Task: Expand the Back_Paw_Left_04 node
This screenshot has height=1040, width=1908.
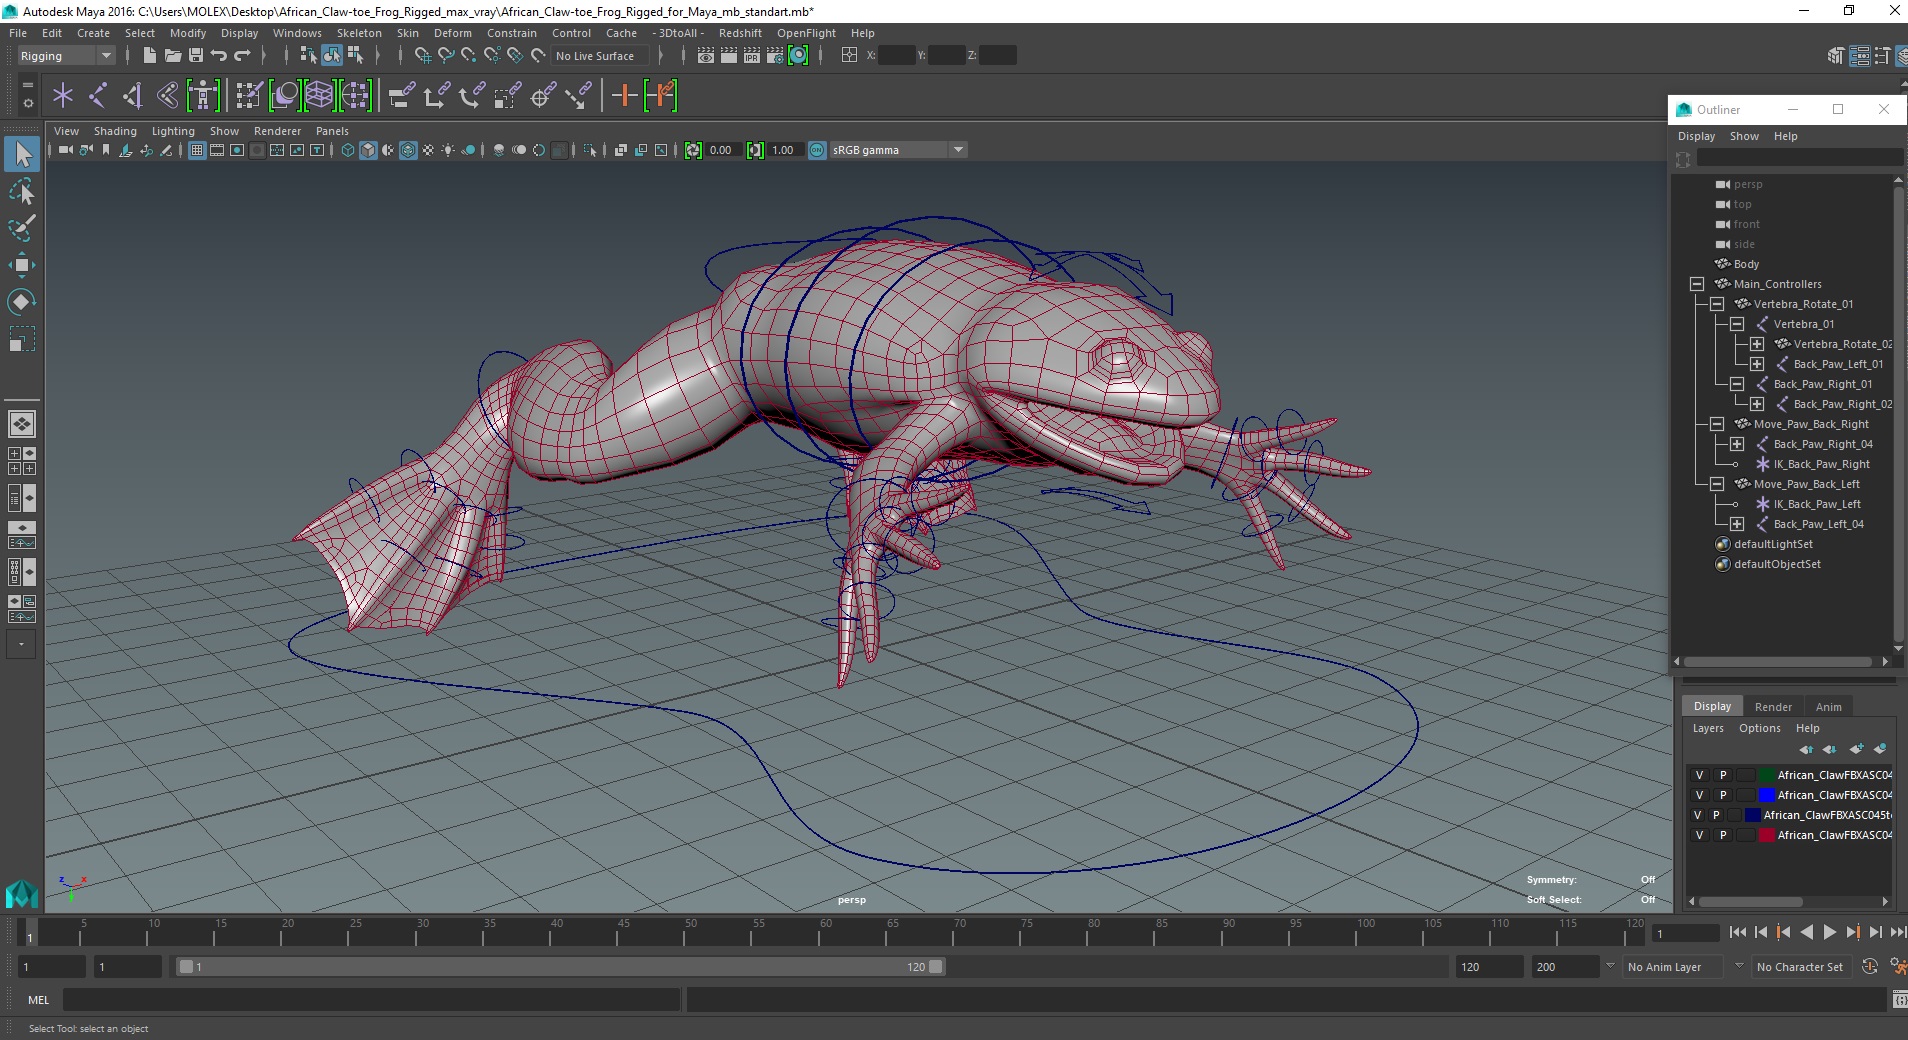Action: (1737, 524)
